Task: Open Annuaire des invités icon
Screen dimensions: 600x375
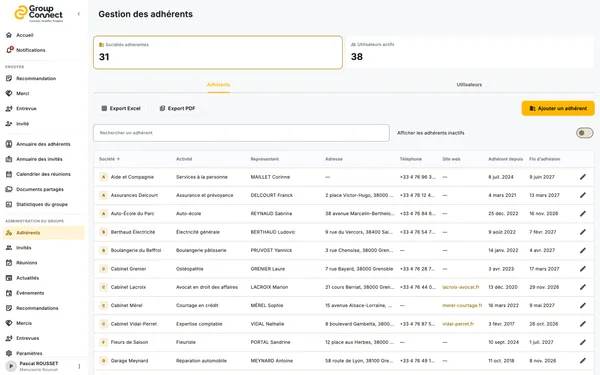Action: pyautogui.click(x=9, y=159)
